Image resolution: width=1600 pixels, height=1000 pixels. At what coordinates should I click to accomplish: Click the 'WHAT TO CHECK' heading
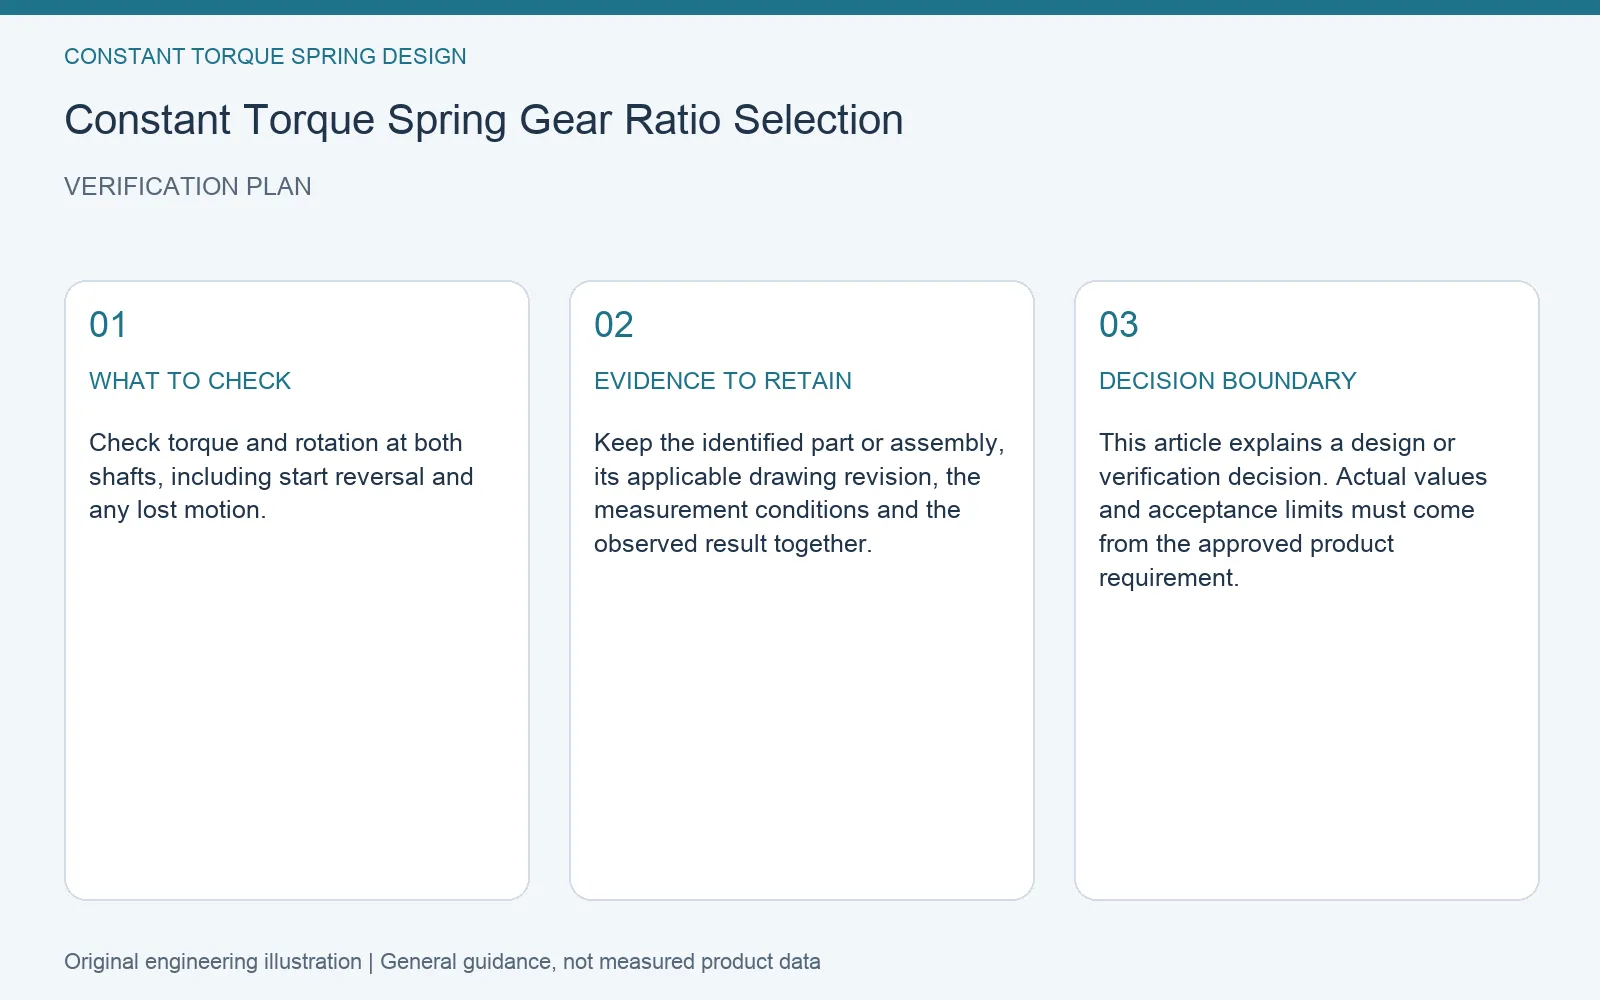190,381
